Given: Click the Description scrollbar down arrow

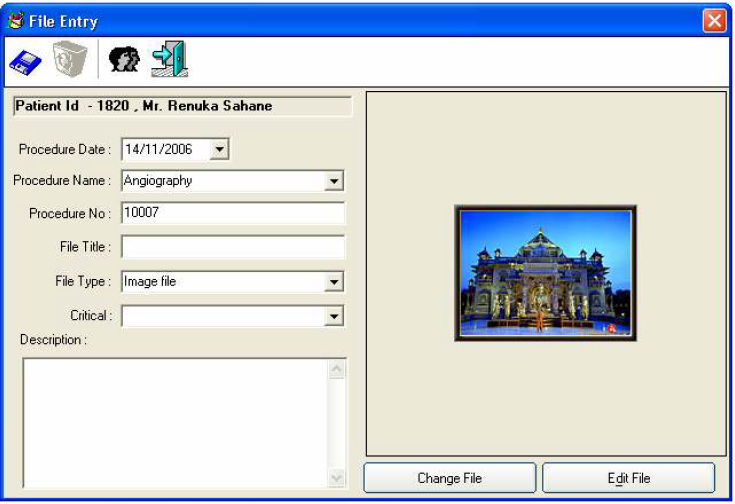Looking at the screenshot, I should coord(337,478).
